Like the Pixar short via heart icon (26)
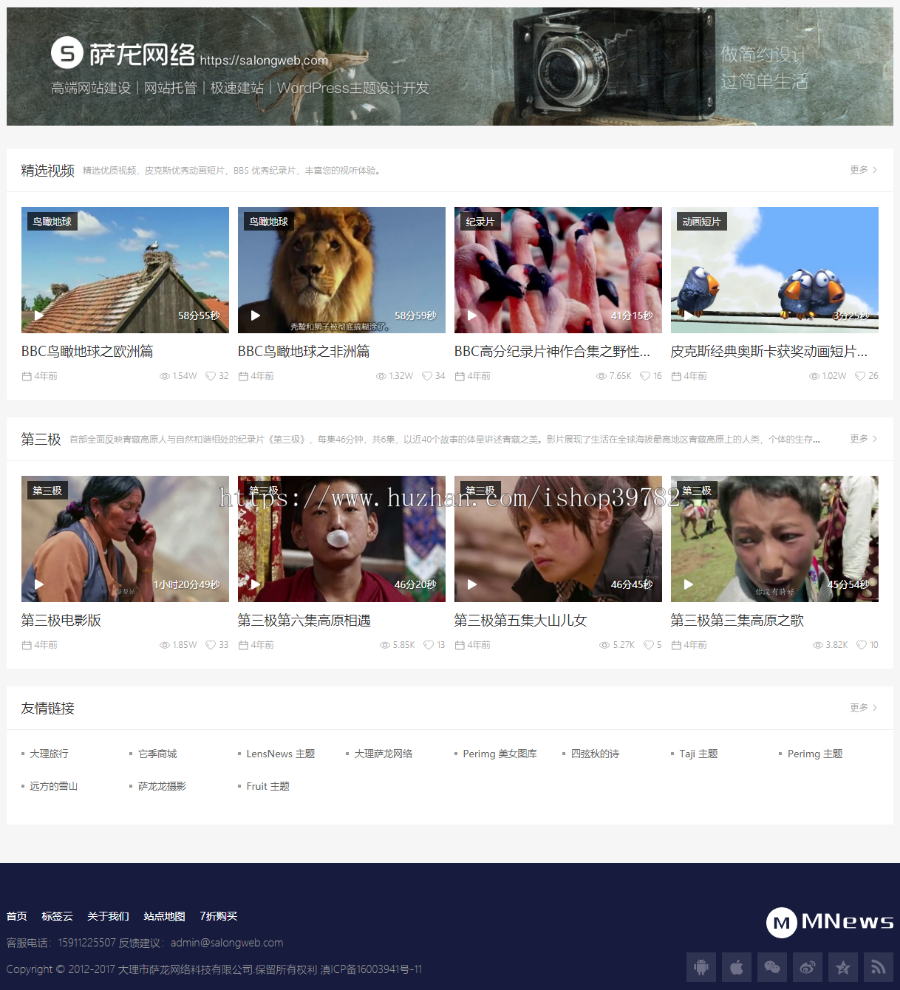The width and height of the screenshot is (900, 990). tap(860, 376)
